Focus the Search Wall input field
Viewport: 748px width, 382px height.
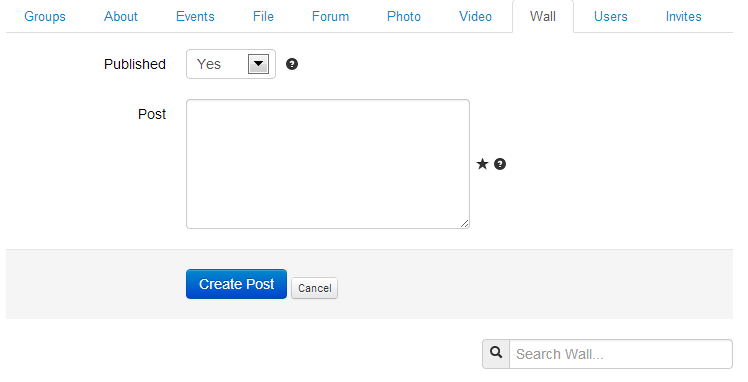[x=621, y=354]
